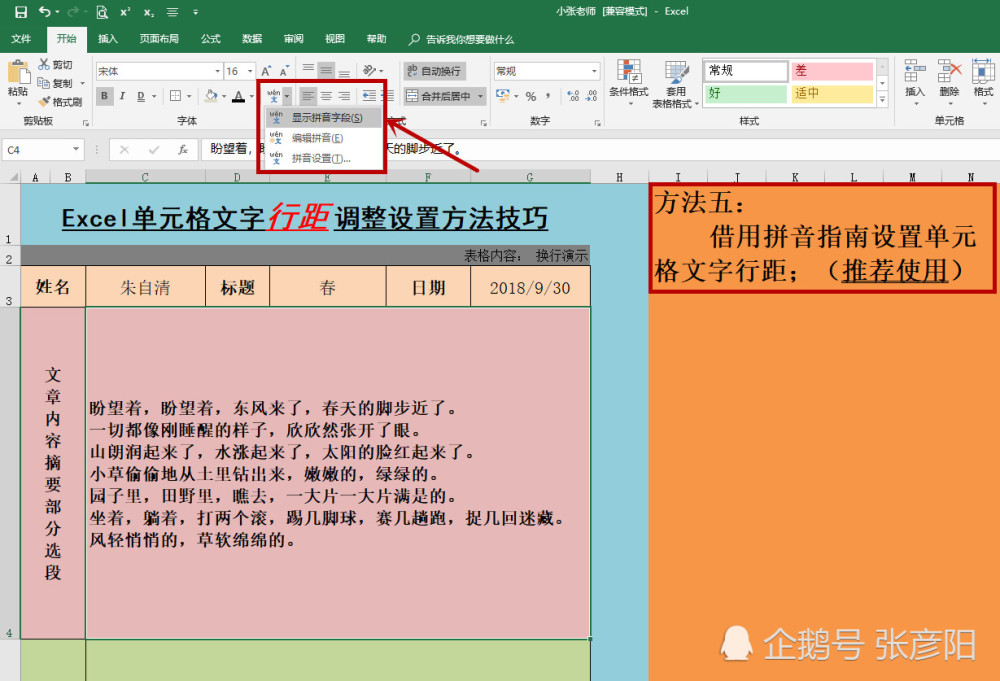Open Print Preview from quick access toolbar
1000x681 pixels.
tap(102, 11)
